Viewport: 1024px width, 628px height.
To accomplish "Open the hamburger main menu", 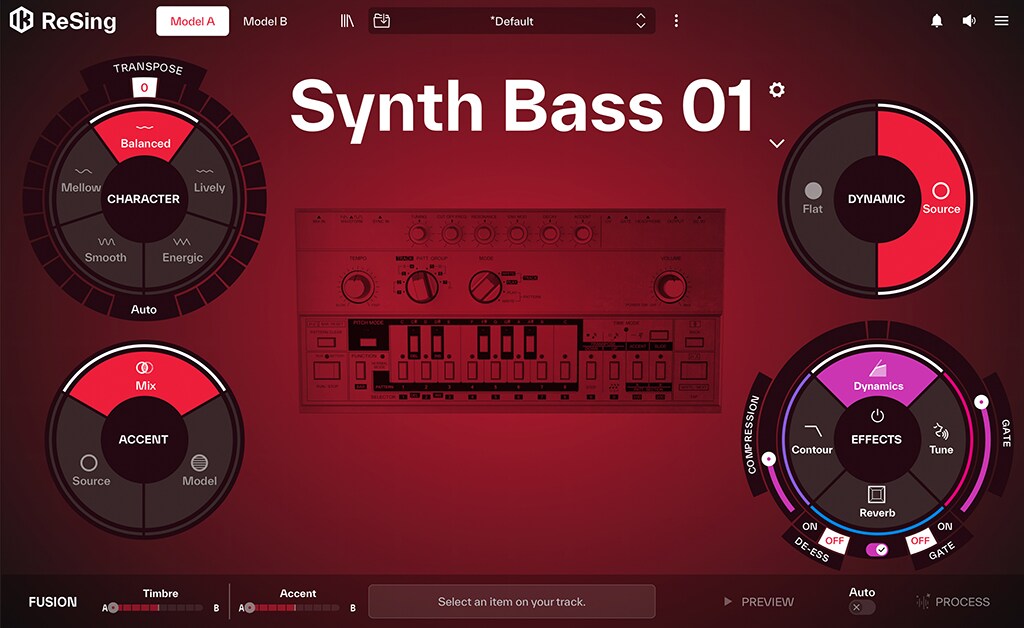I will (x=1001, y=21).
